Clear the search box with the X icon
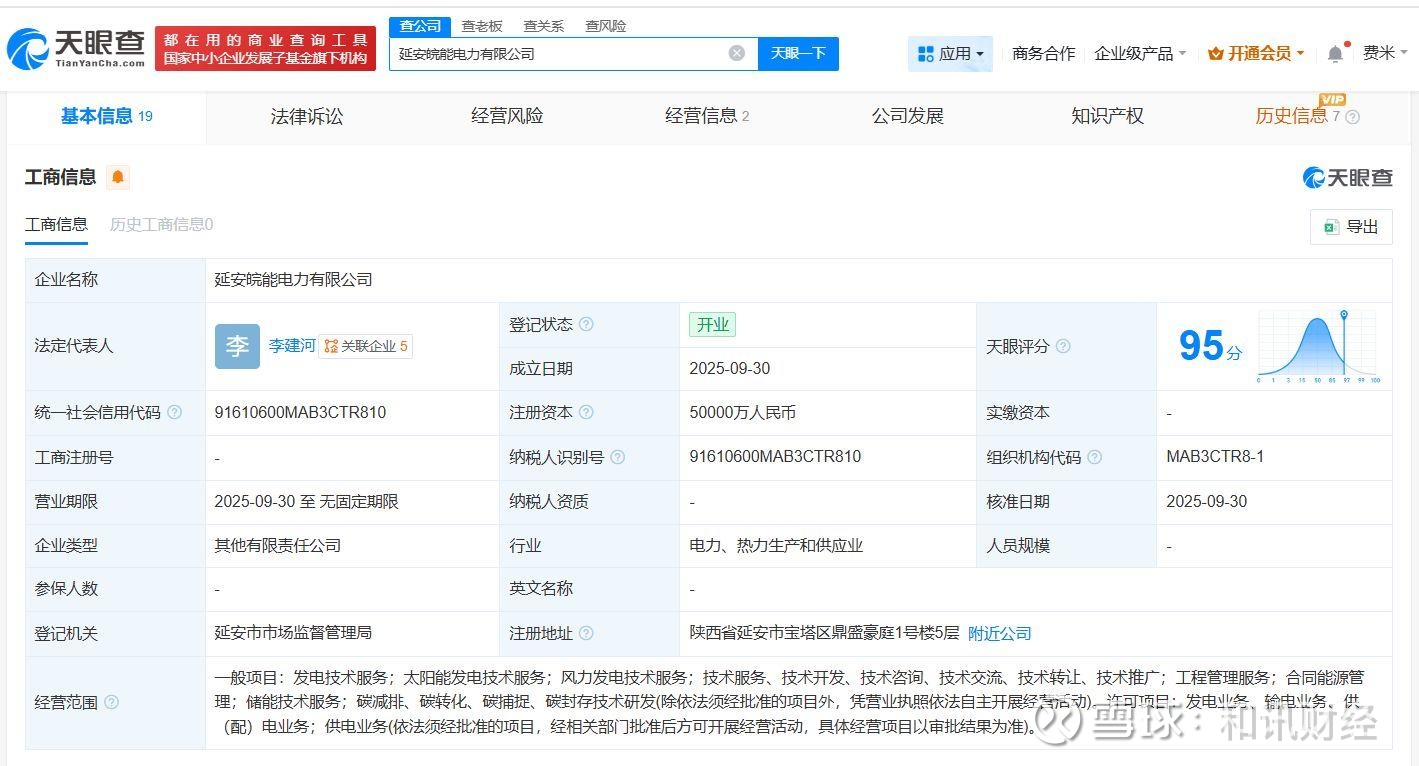The width and height of the screenshot is (1419, 766). [737, 53]
